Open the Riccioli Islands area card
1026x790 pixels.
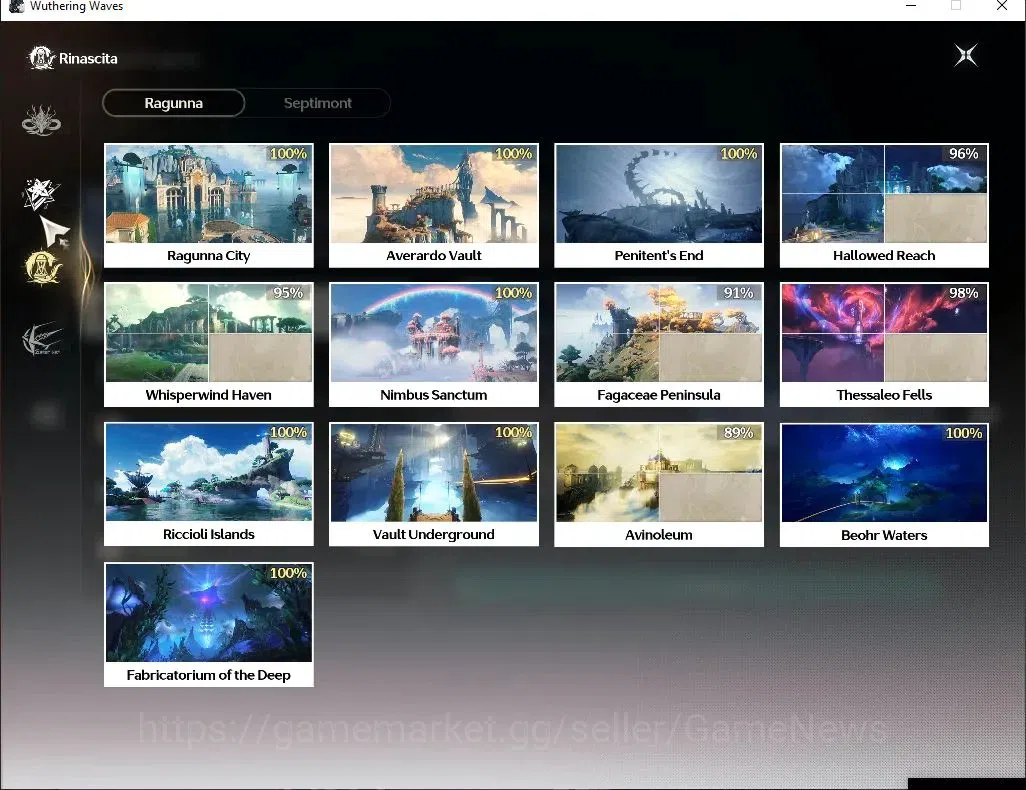pyautogui.click(x=209, y=484)
